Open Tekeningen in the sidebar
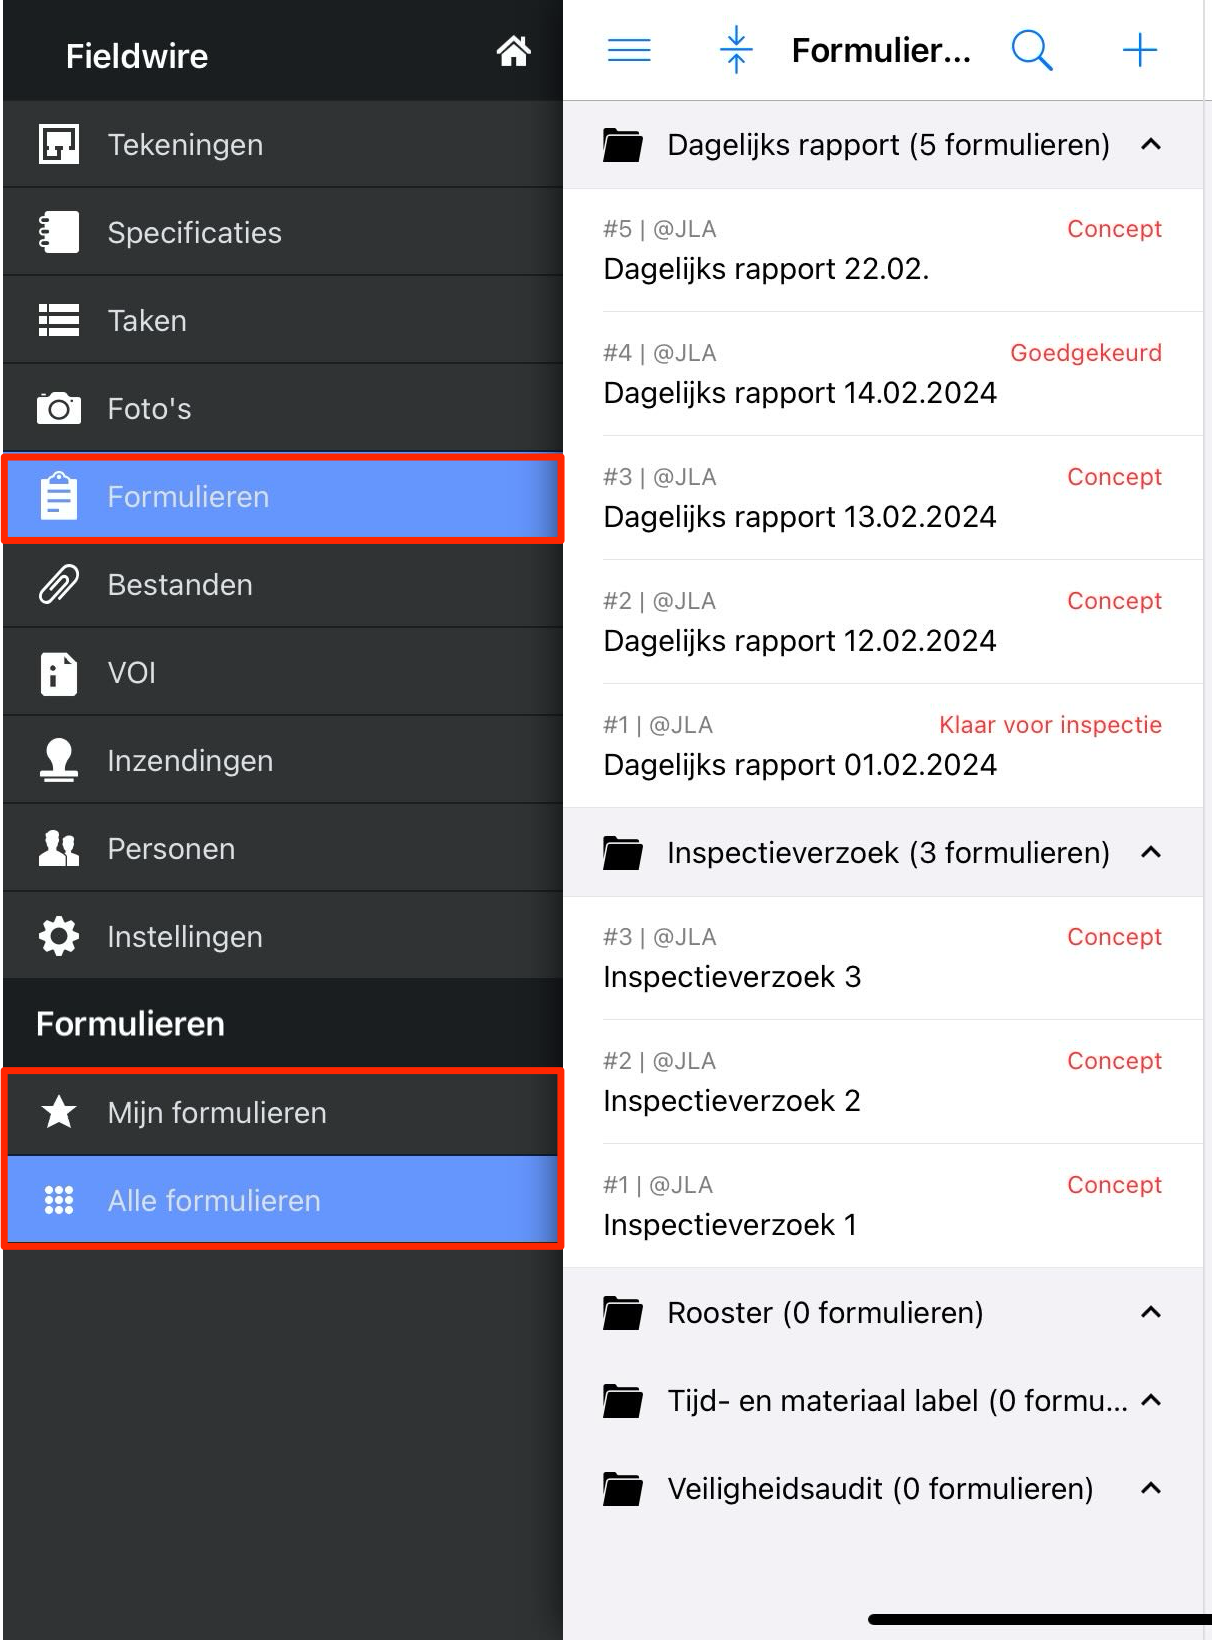Screen dimensions: 1212x1640 (283, 144)
